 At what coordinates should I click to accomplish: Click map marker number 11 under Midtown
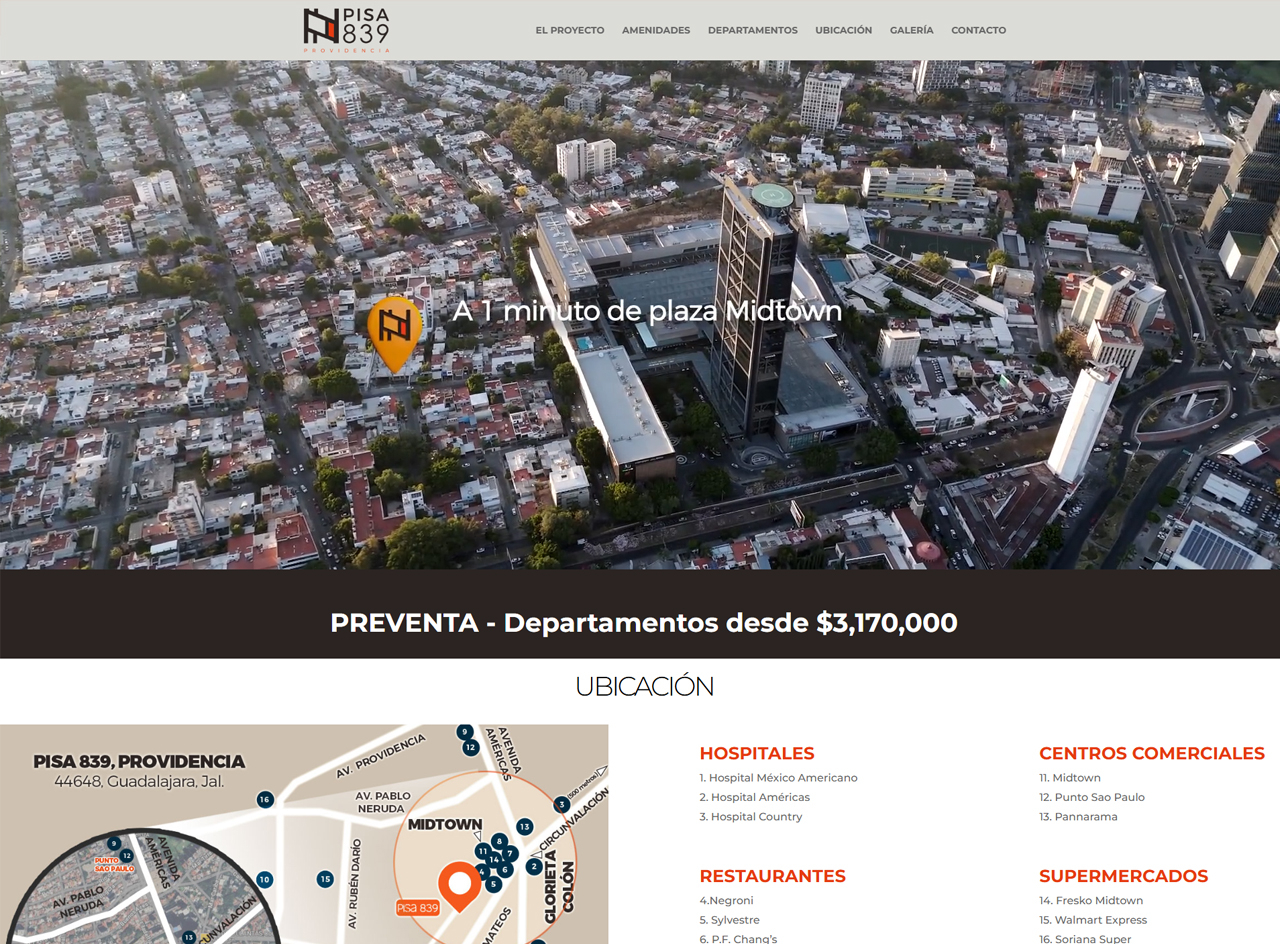pyautogui.click(x=483, y=851)
